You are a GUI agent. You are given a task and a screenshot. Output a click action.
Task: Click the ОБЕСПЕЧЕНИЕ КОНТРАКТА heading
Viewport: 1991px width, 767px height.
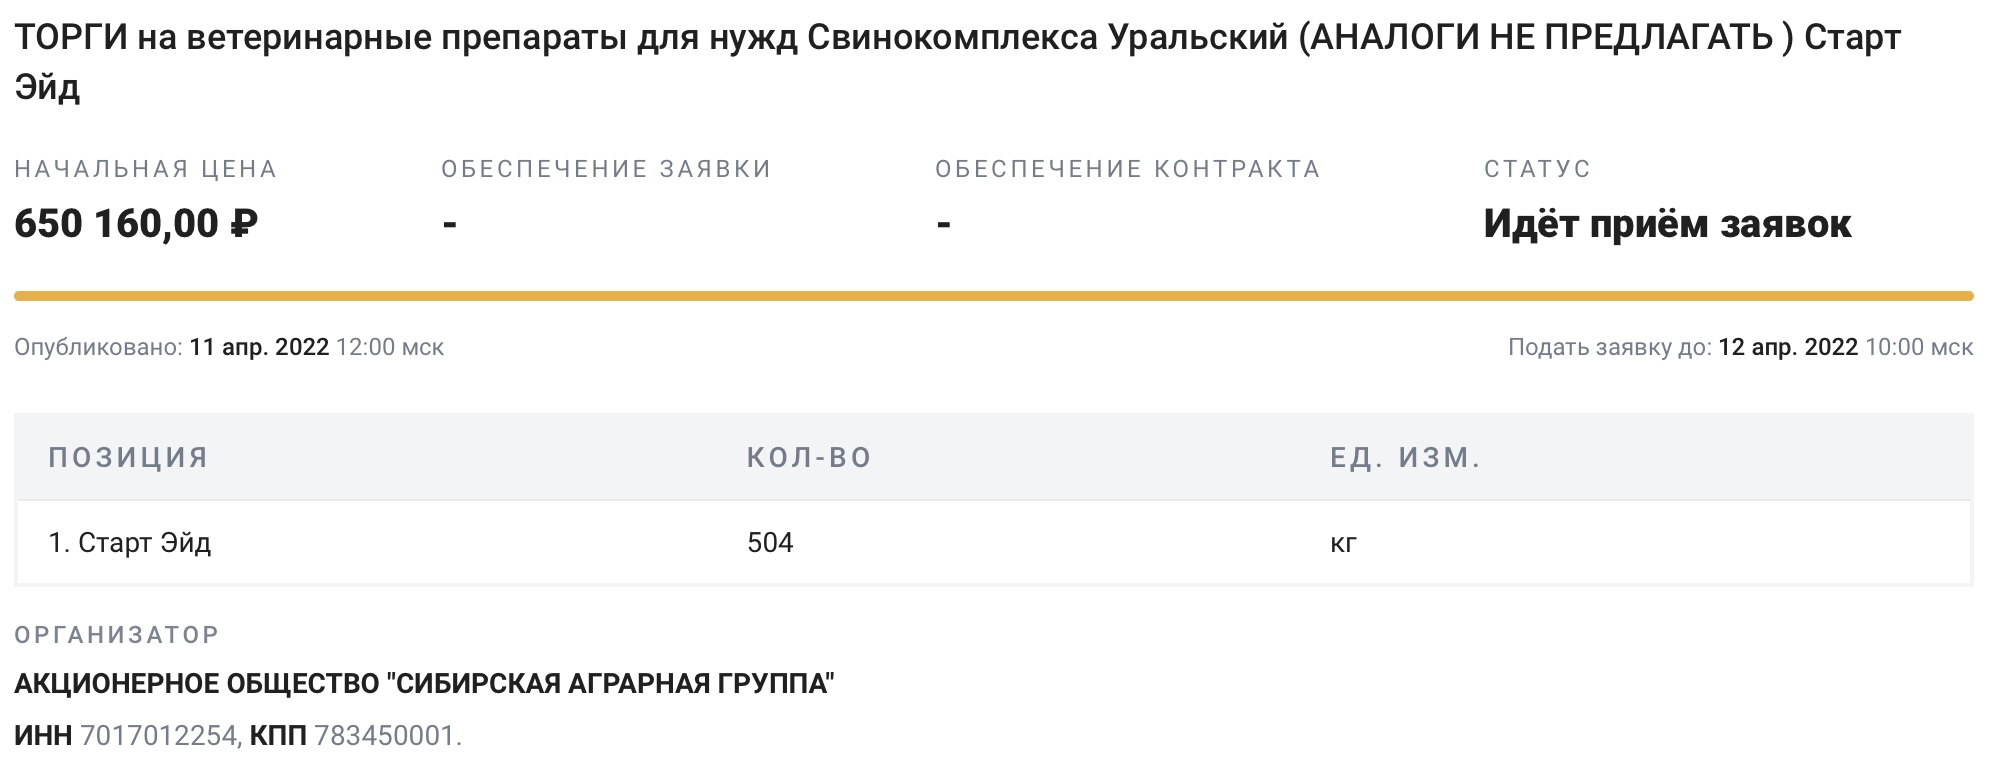[x=1128, y=169]
